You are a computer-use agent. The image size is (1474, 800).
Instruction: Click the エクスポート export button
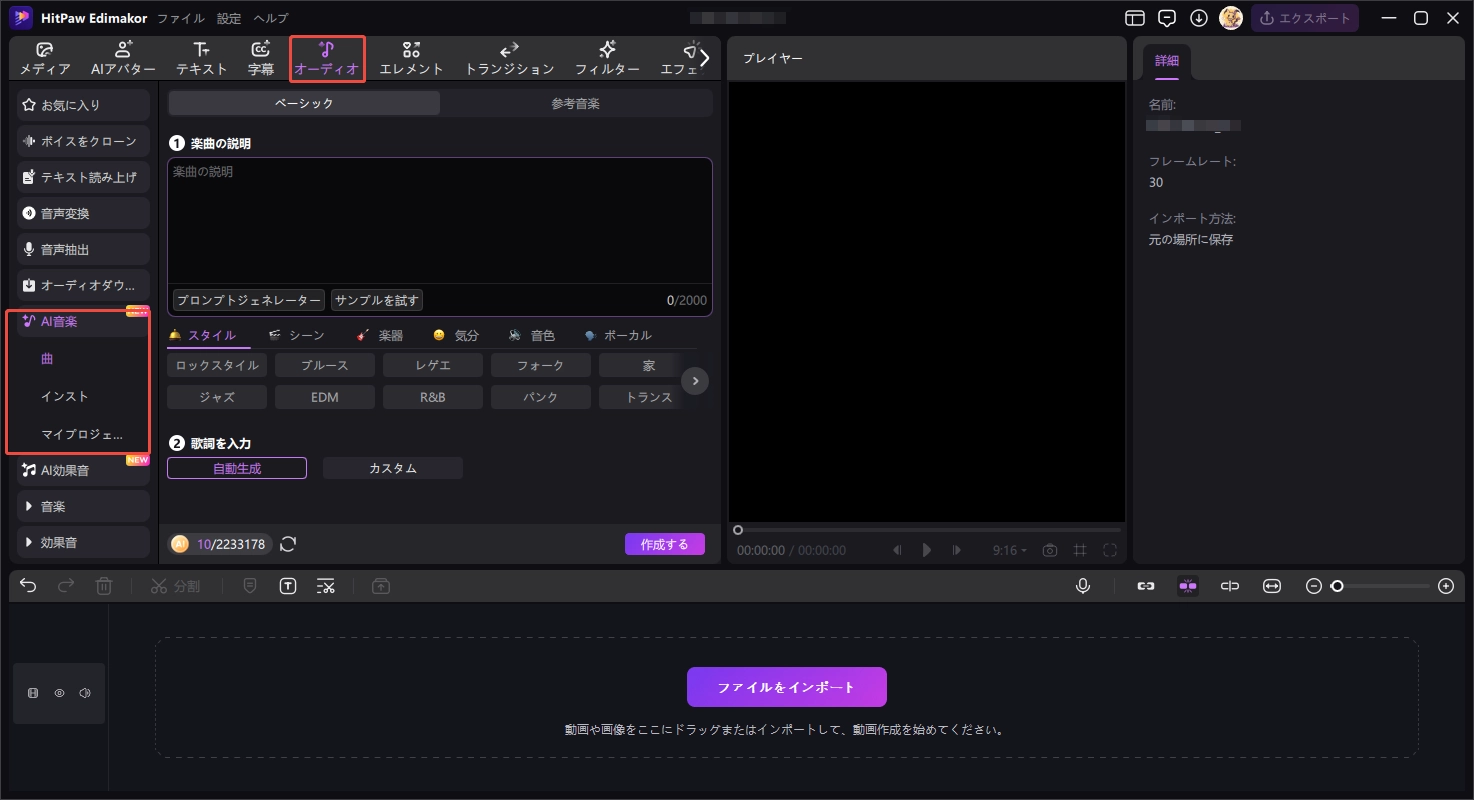click(1305, 18)
